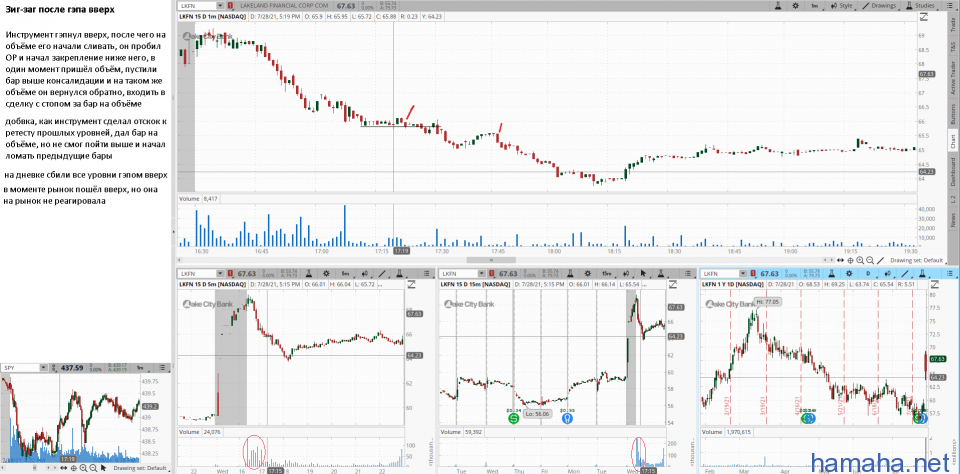The image size is (960, 474).
Task: Click 437.59 SPY last price
Action: [x=72, y=367]
